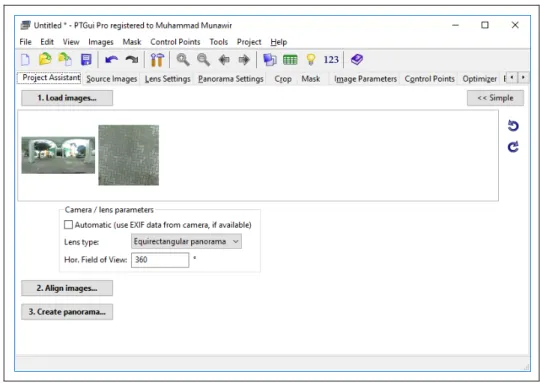This screenshot has width=540, height=383.
Task: Click the zoom in magnifier icon
Action: coord(183,60)
